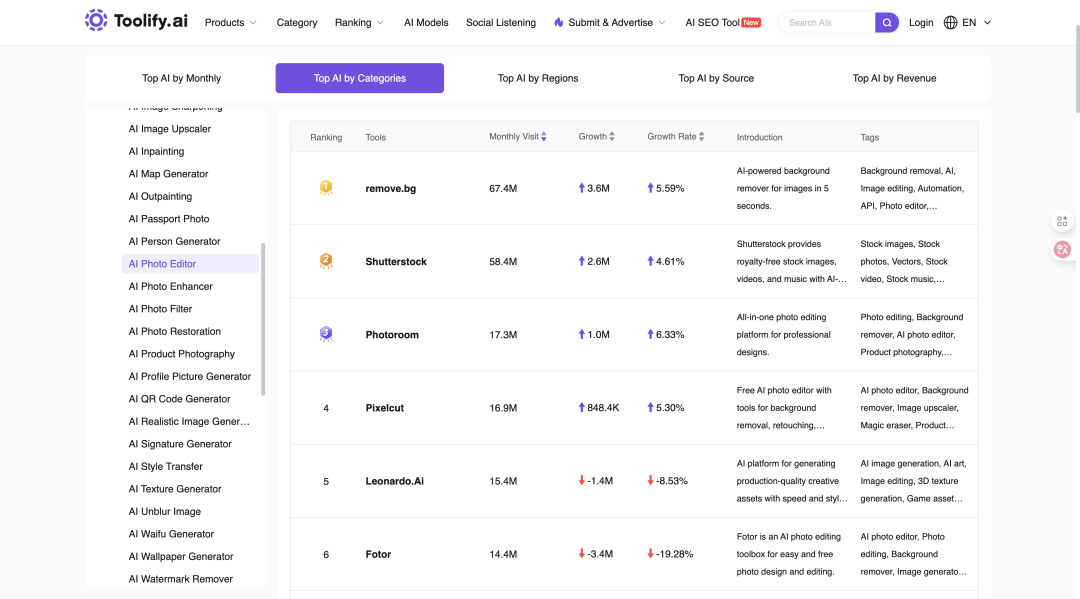Open Social Listening page
Screen dimensions: 1080x599
point(501,23)
